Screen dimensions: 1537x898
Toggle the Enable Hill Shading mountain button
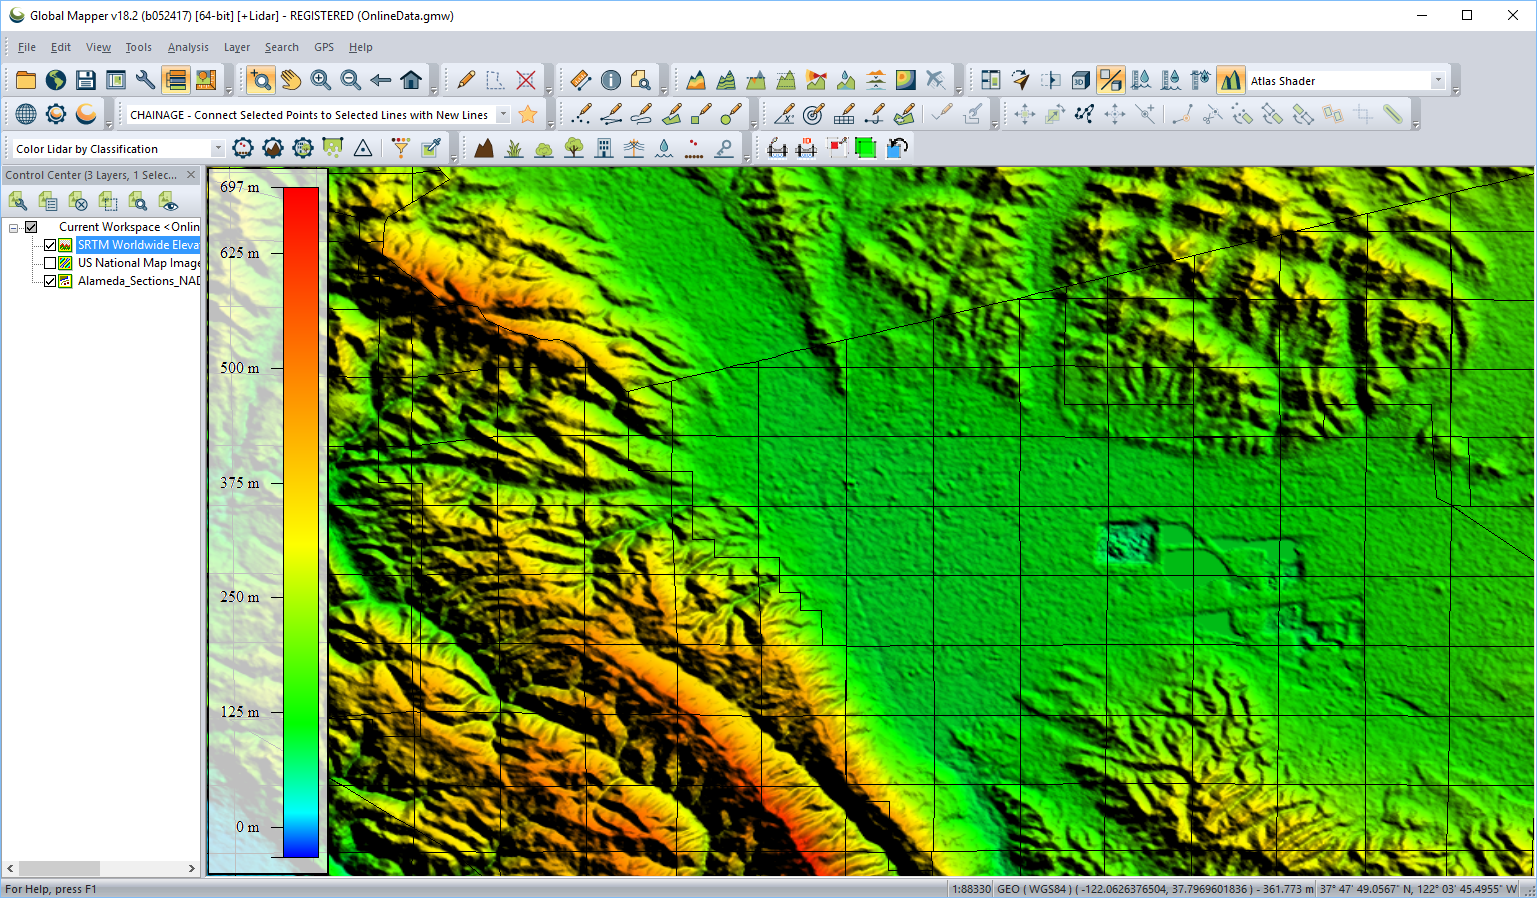(1231, 80)
